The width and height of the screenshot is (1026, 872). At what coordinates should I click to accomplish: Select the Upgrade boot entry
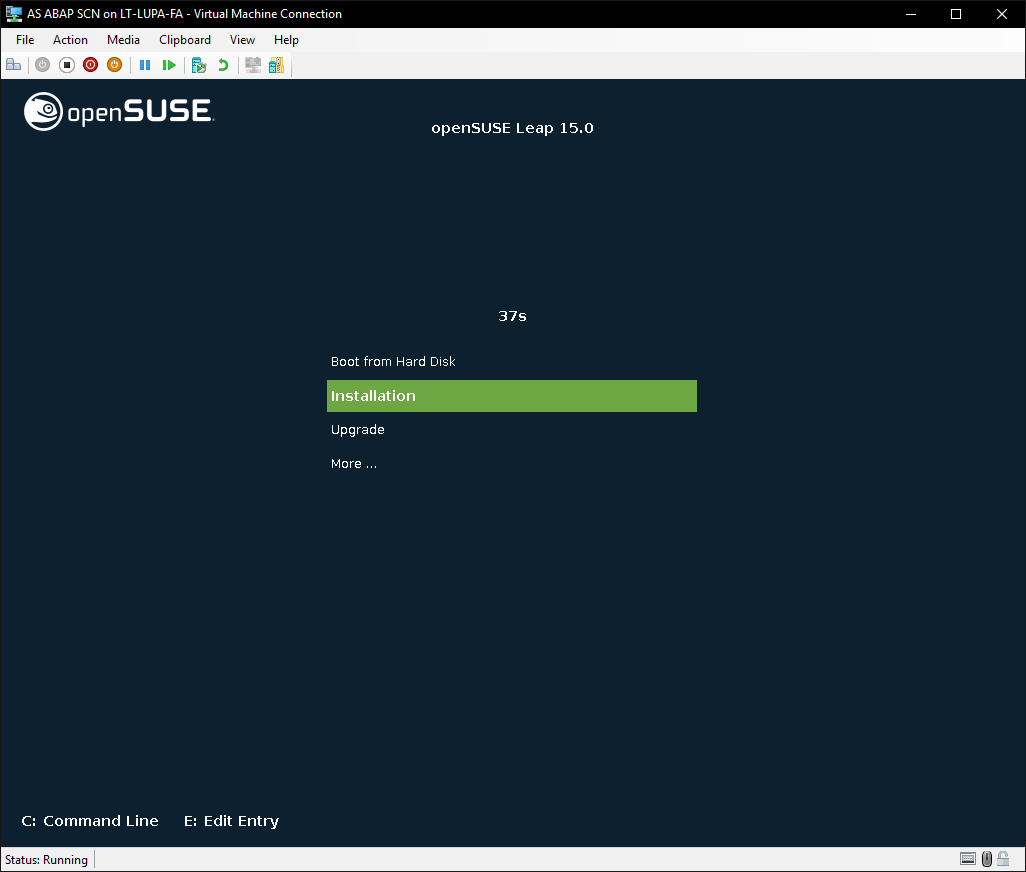click(x=358, y=430)
